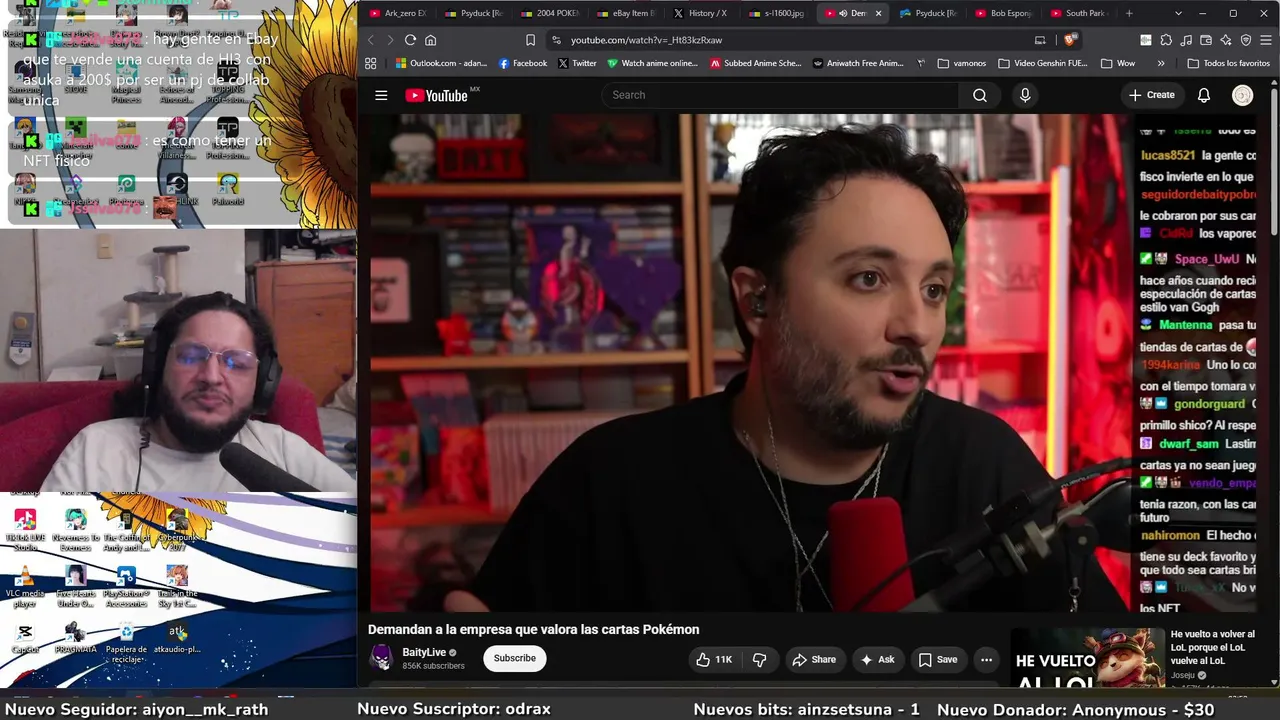Open the vamonos bookmarks folder
The image size is (1280, 720).
pyautogui.click(x=962, y=63)
